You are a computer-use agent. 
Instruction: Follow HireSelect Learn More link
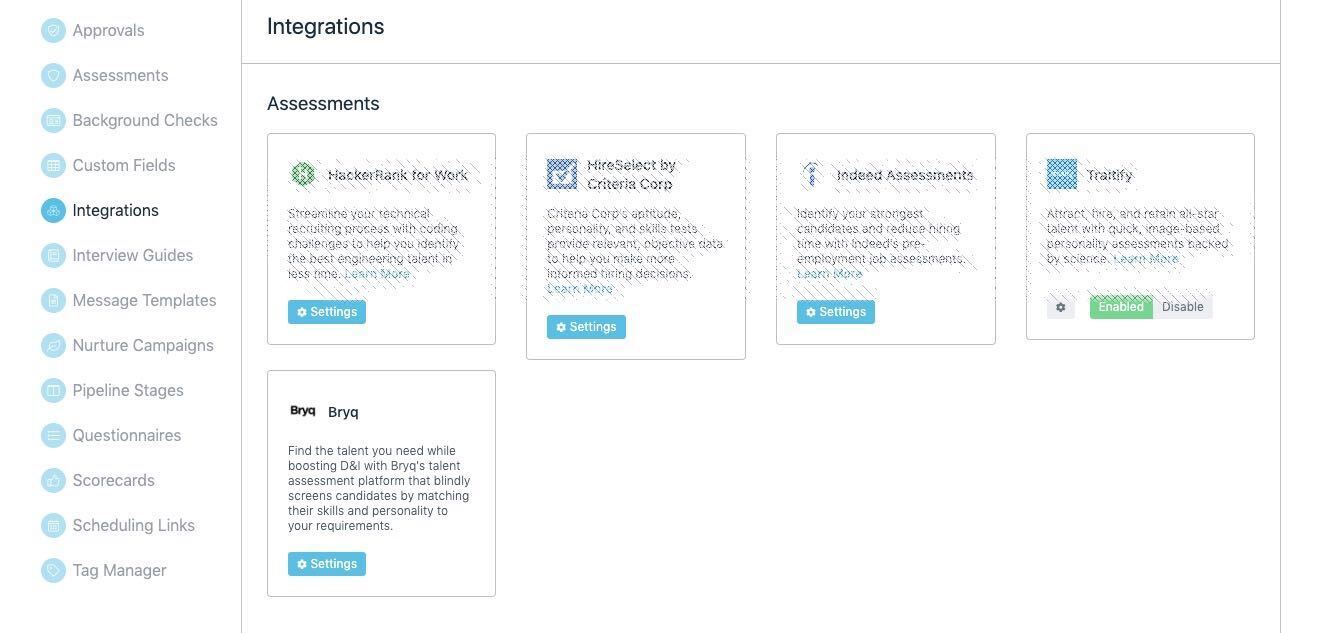tap(580, 289)
